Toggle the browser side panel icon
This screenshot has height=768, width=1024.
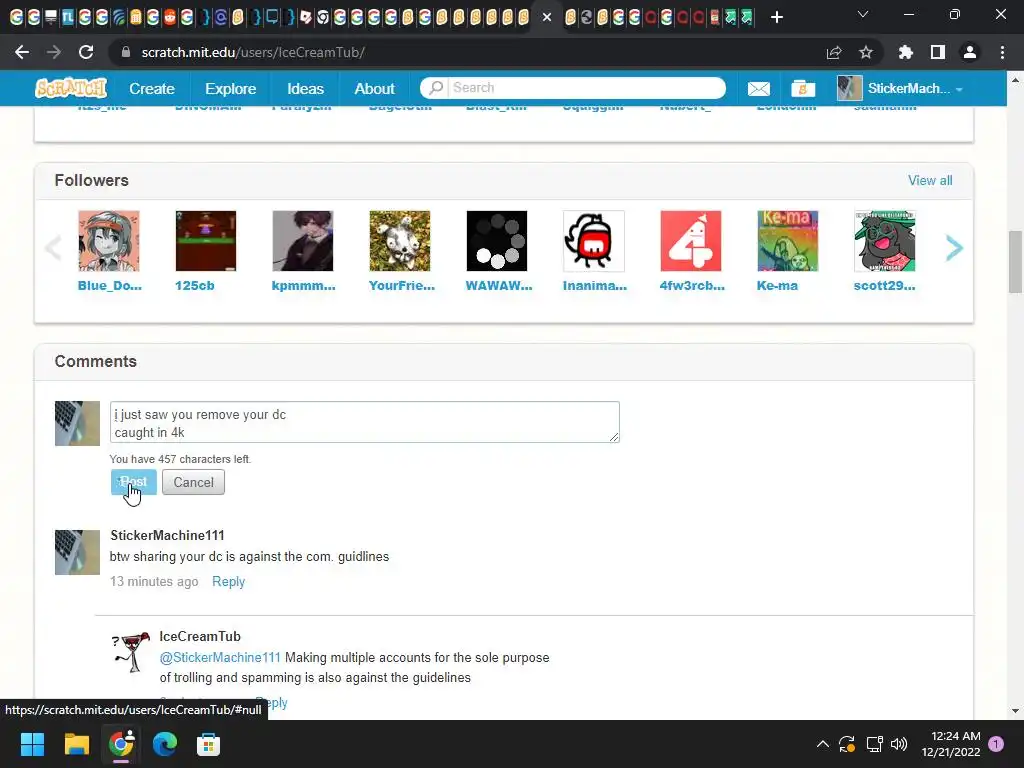pos(938,52)
